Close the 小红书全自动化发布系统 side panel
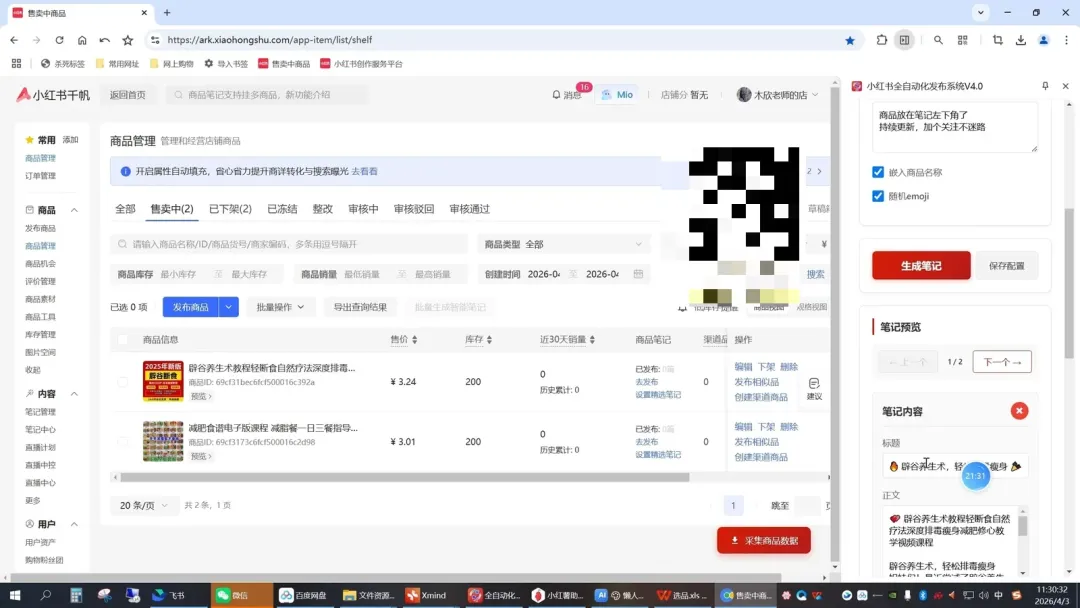Viewport: 1080px width, 608px height. [1066, 86]
